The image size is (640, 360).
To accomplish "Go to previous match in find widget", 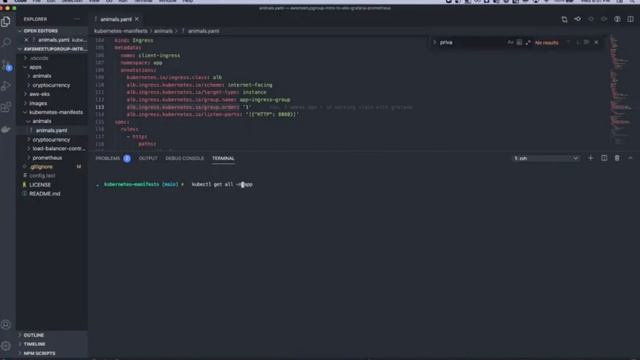I will coord(568,42).
